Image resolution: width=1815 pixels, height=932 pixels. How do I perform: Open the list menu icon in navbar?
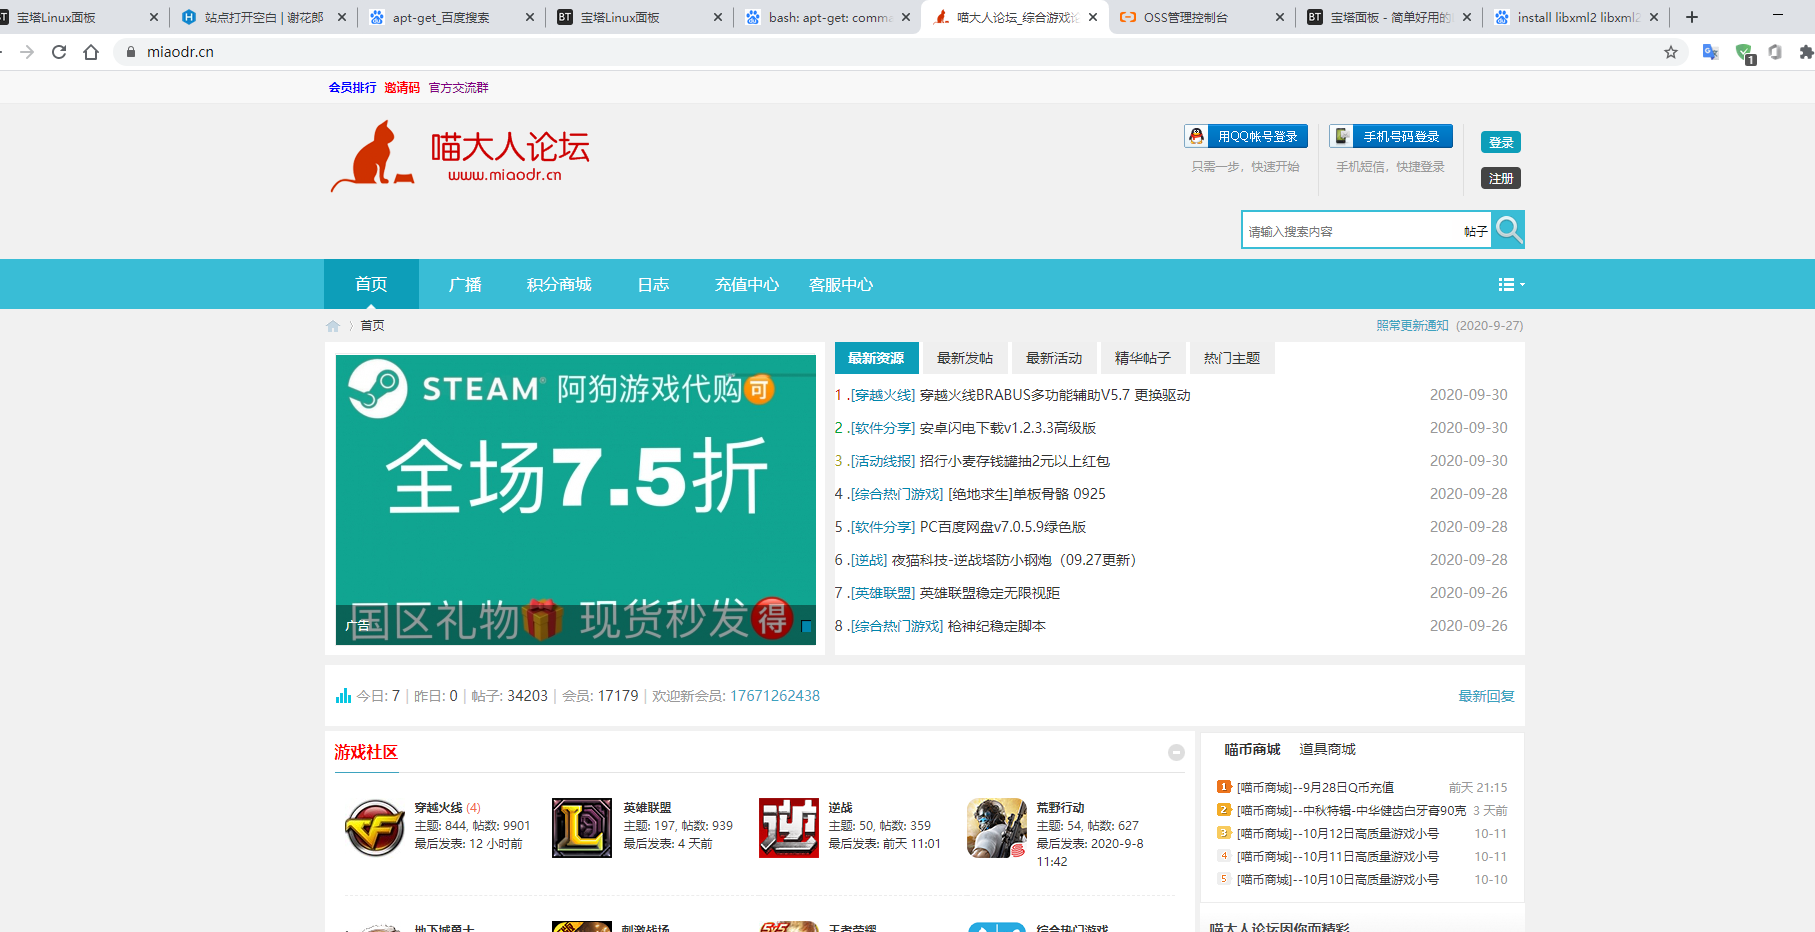coord(1510,285)
